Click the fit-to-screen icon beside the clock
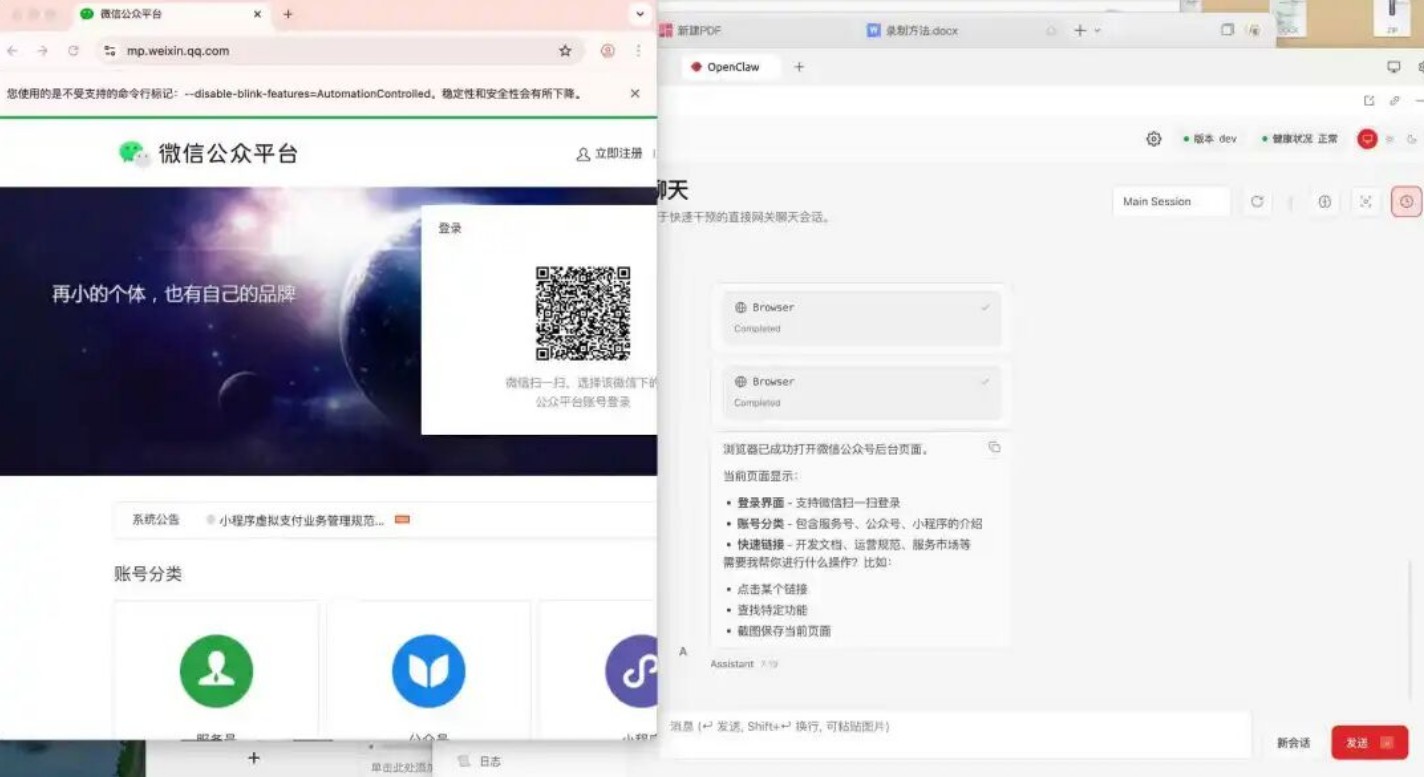Image resolution: width=1424 pixels, height=777 pixels. click(1365, 201)
